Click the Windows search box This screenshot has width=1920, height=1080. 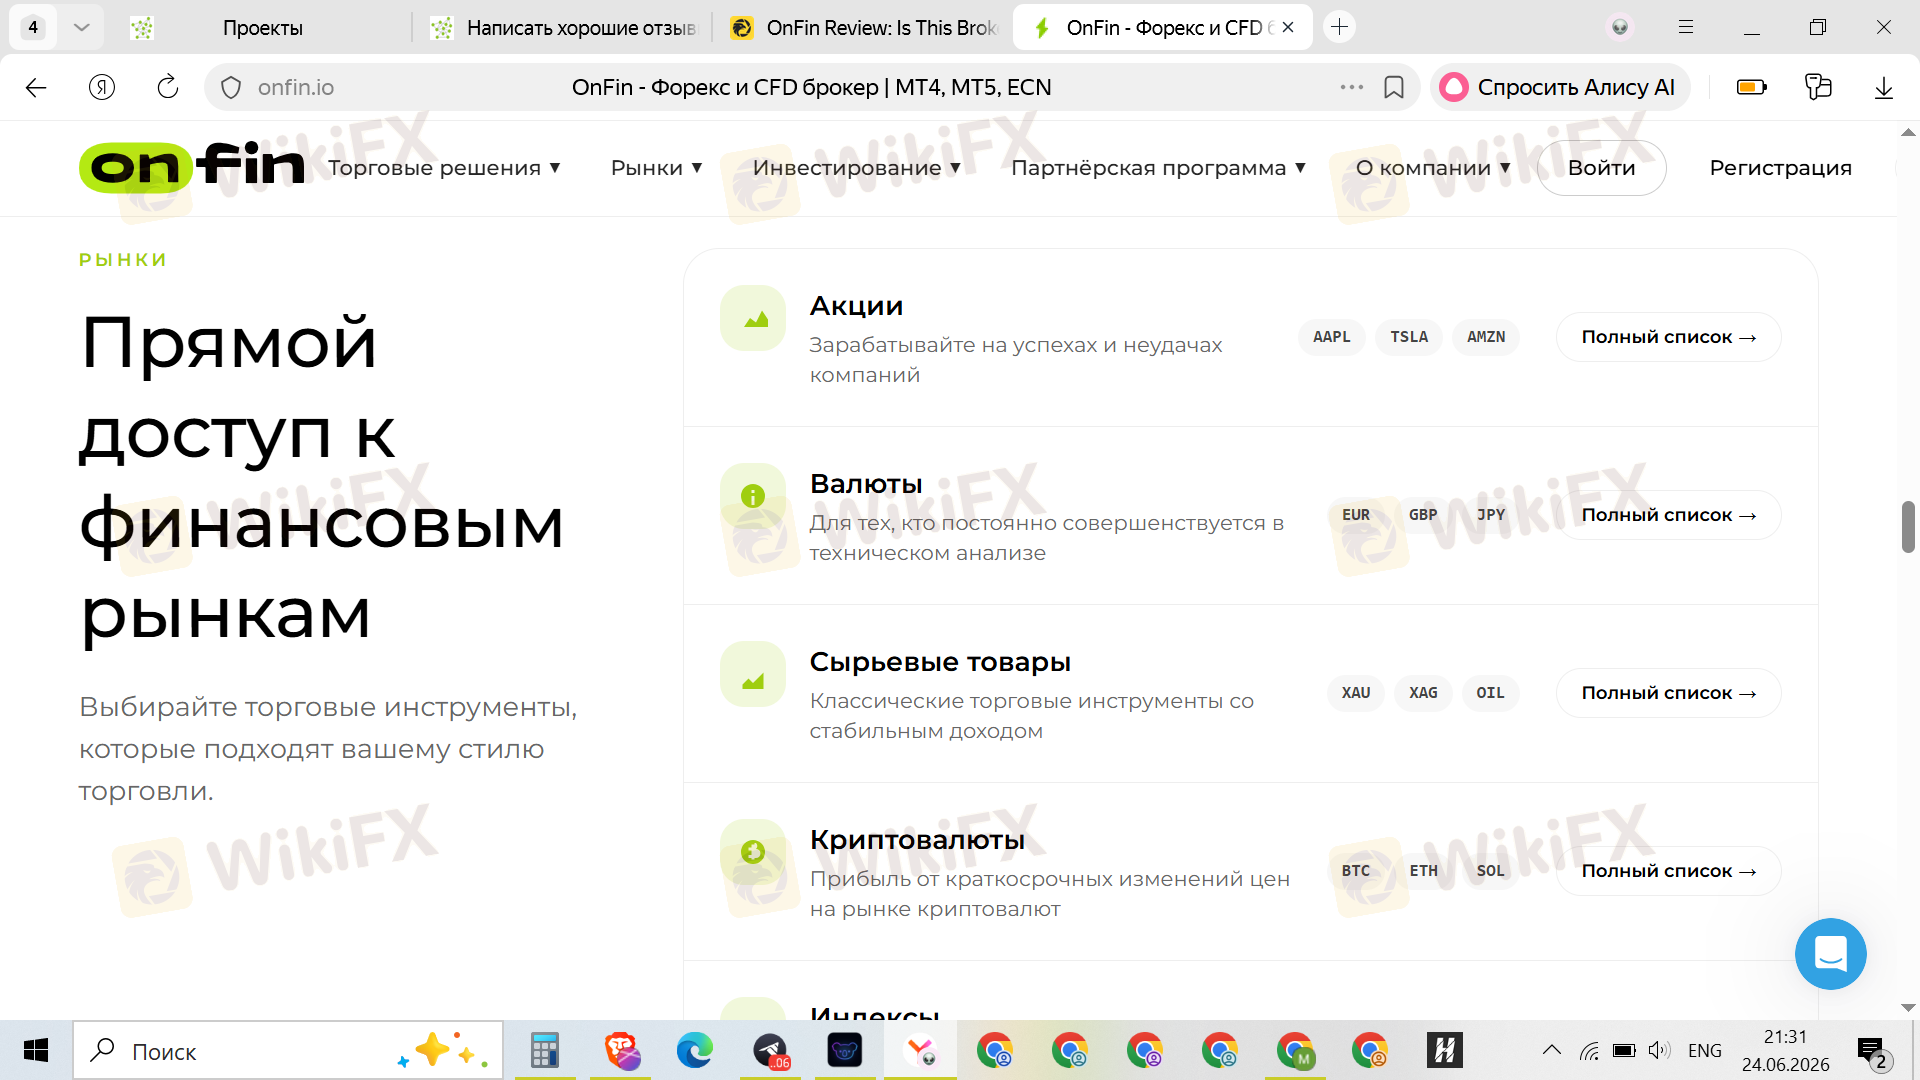[x=288, y=1050]
